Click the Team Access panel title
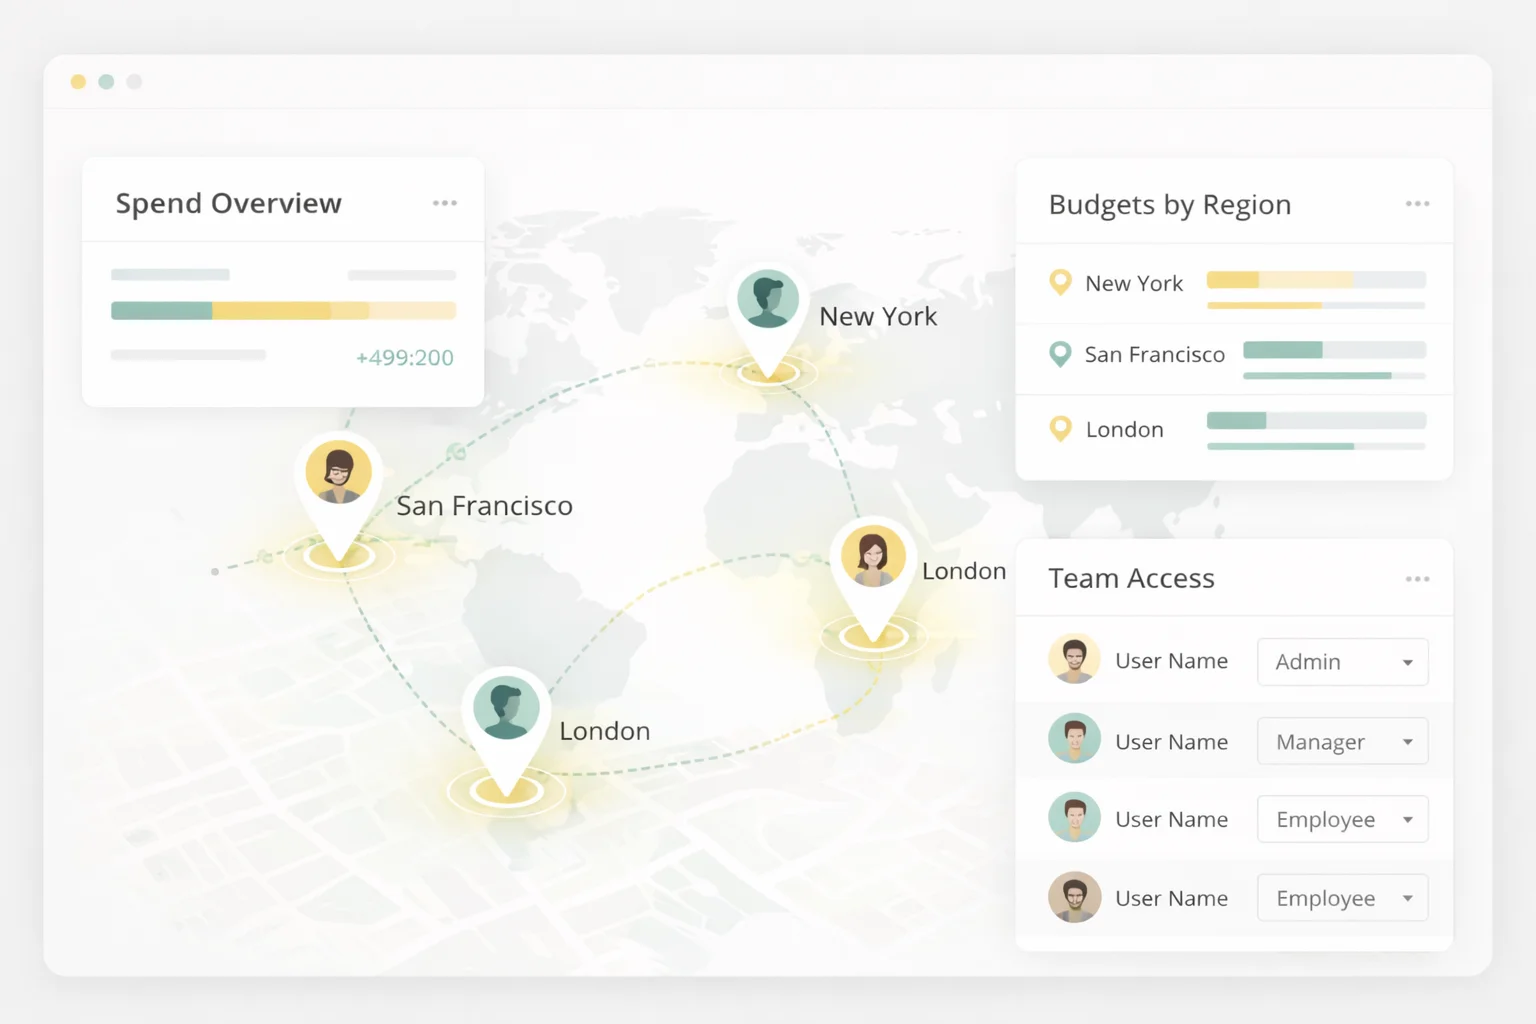Viewport: 1536px width, 1024px height. click(x=1131, y=578)
